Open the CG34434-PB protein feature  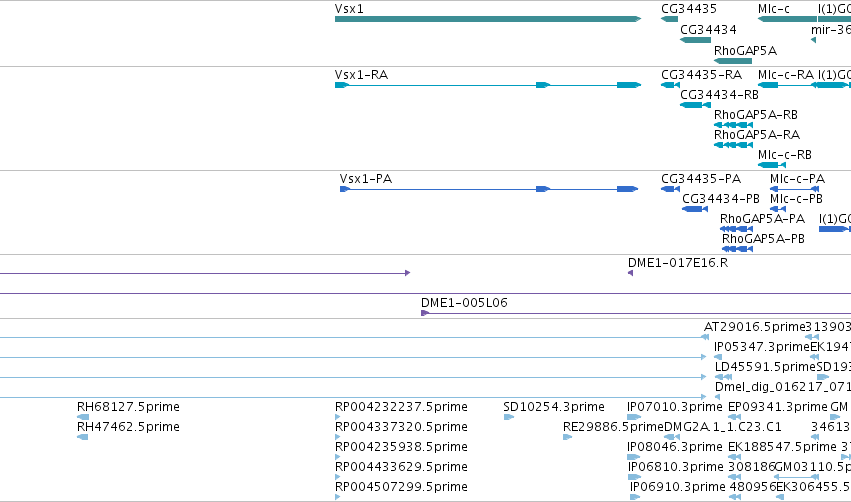[x=695, y=209]
